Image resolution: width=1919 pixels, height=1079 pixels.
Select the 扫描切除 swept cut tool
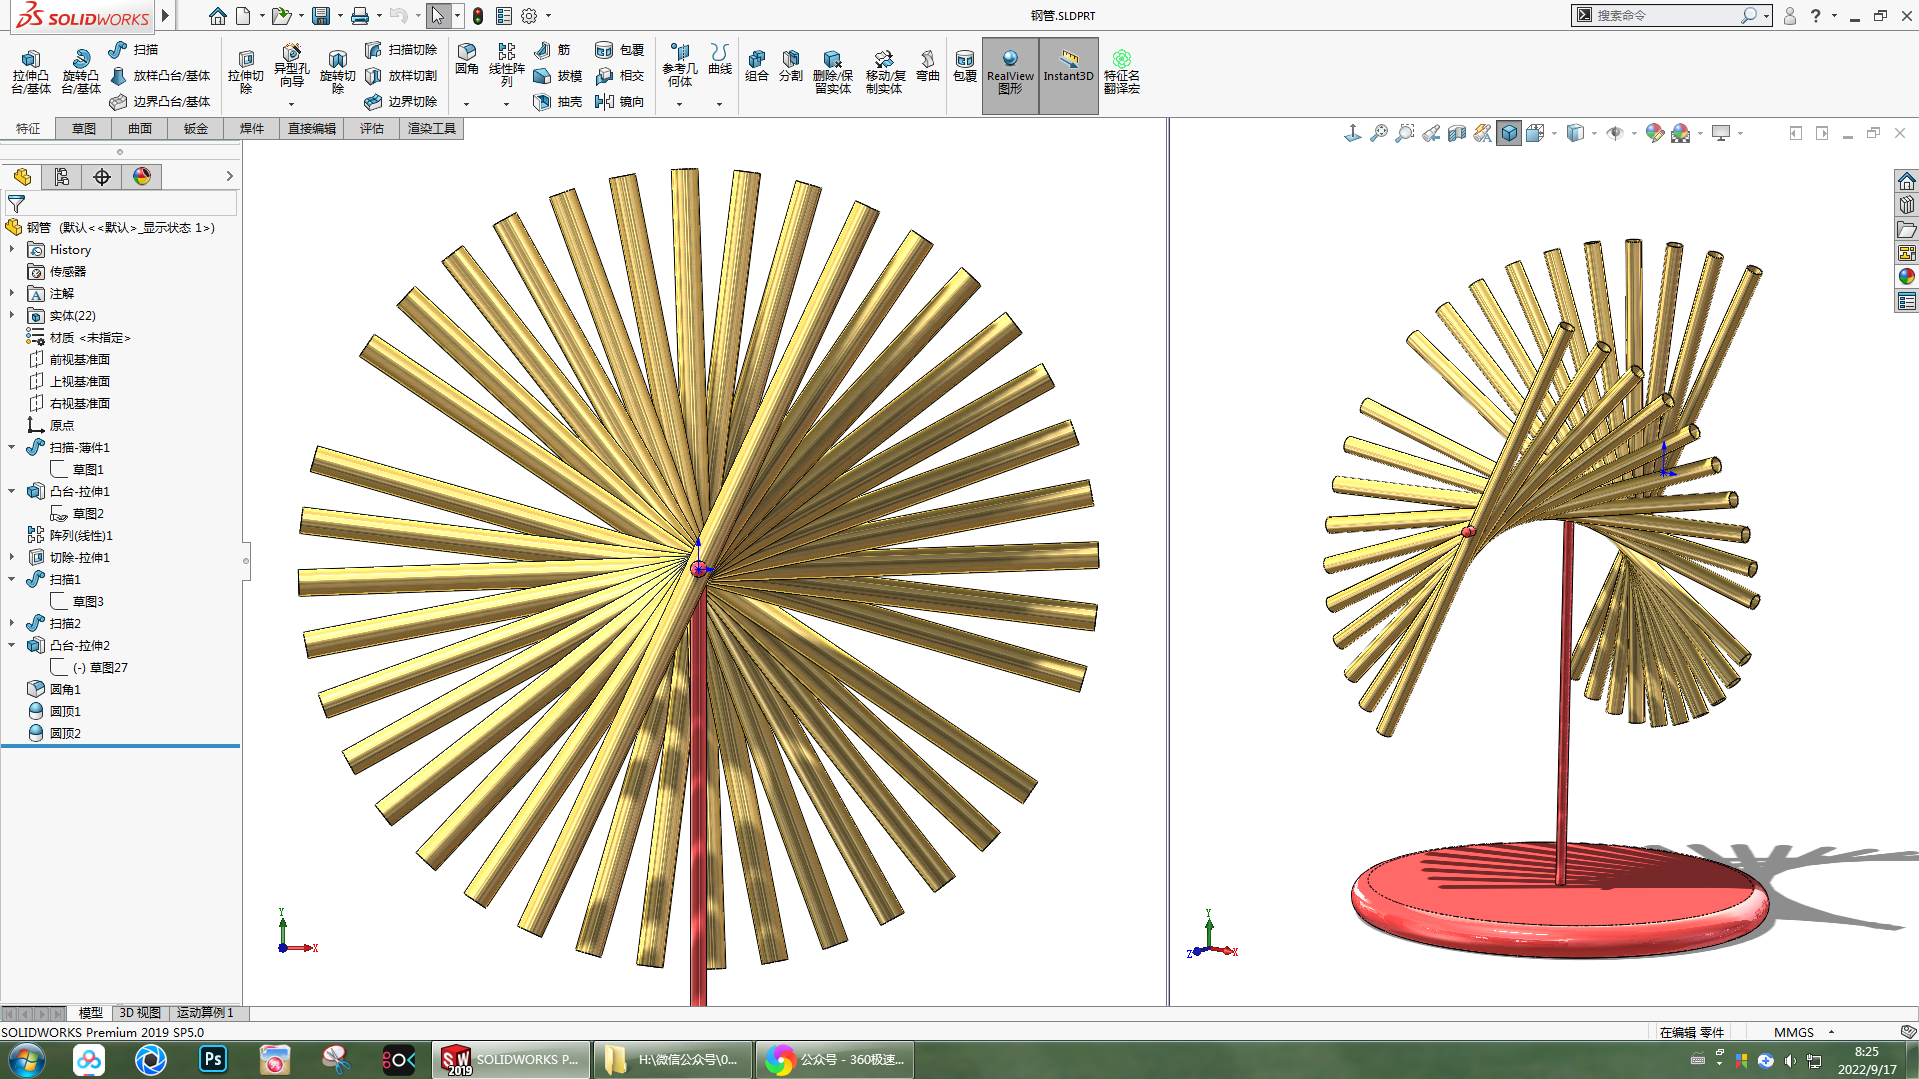401,49
